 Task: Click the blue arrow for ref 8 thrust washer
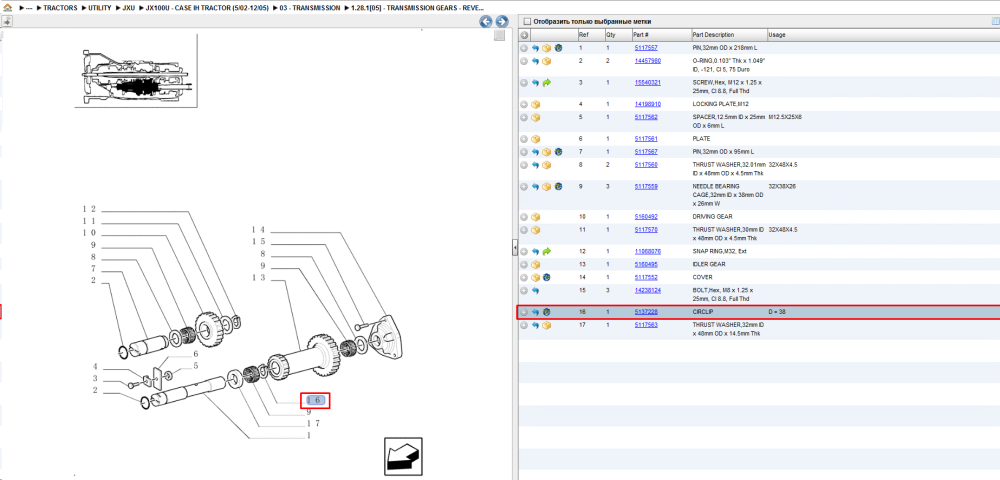point(536,165)
